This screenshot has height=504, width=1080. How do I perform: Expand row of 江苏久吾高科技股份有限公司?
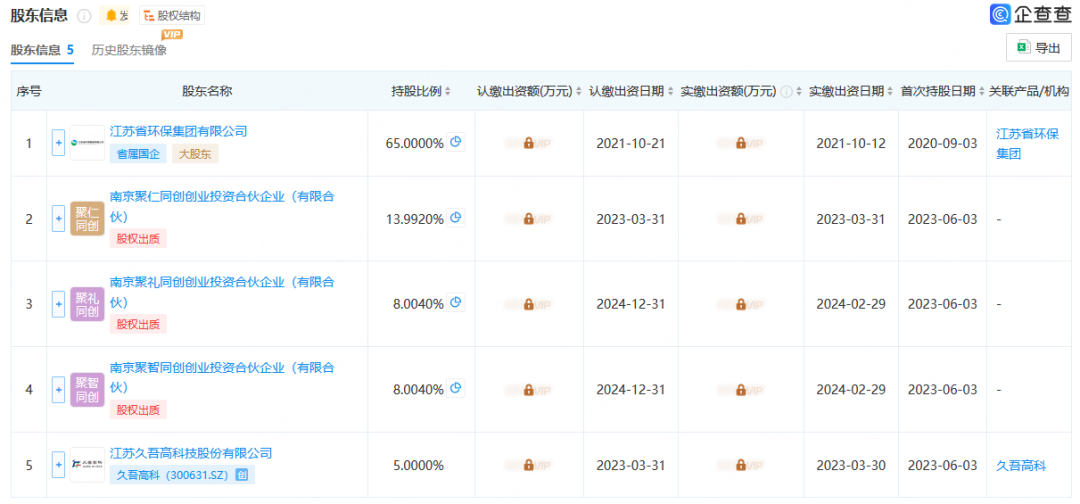click(59, 465)
